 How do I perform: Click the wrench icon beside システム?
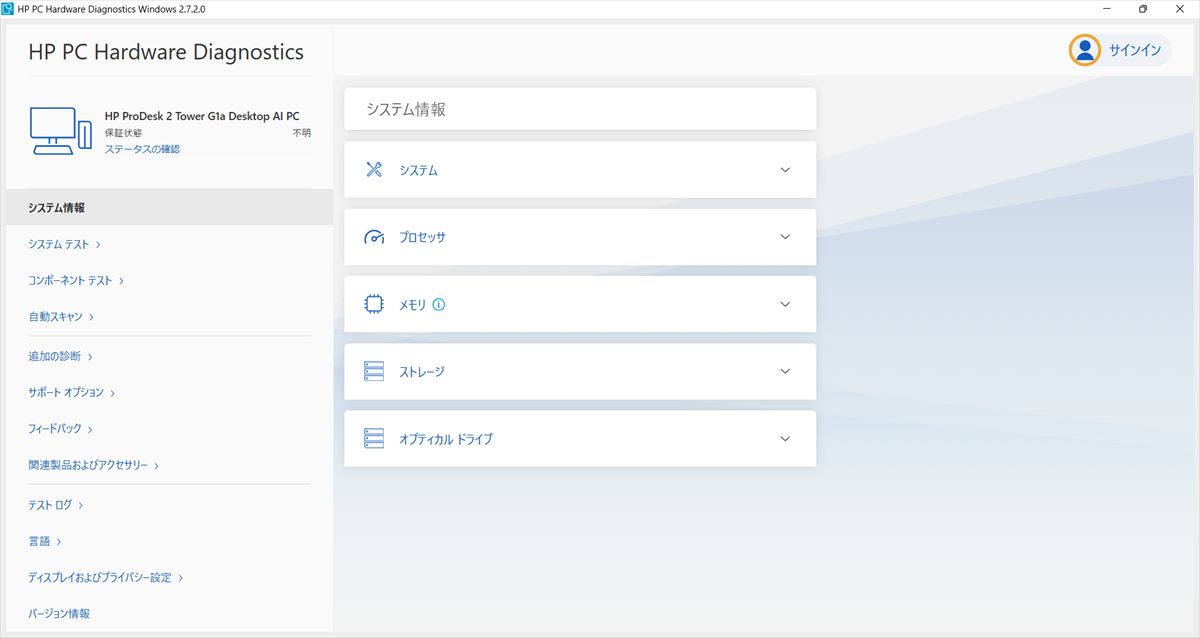pyautogui.click(x=374, y=170)
